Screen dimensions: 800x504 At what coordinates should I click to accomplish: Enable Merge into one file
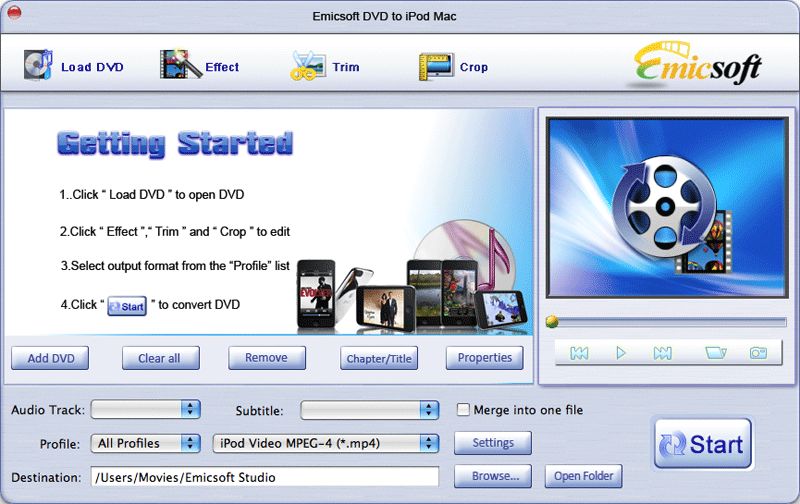pyautogui.click(x=463, y=409)
